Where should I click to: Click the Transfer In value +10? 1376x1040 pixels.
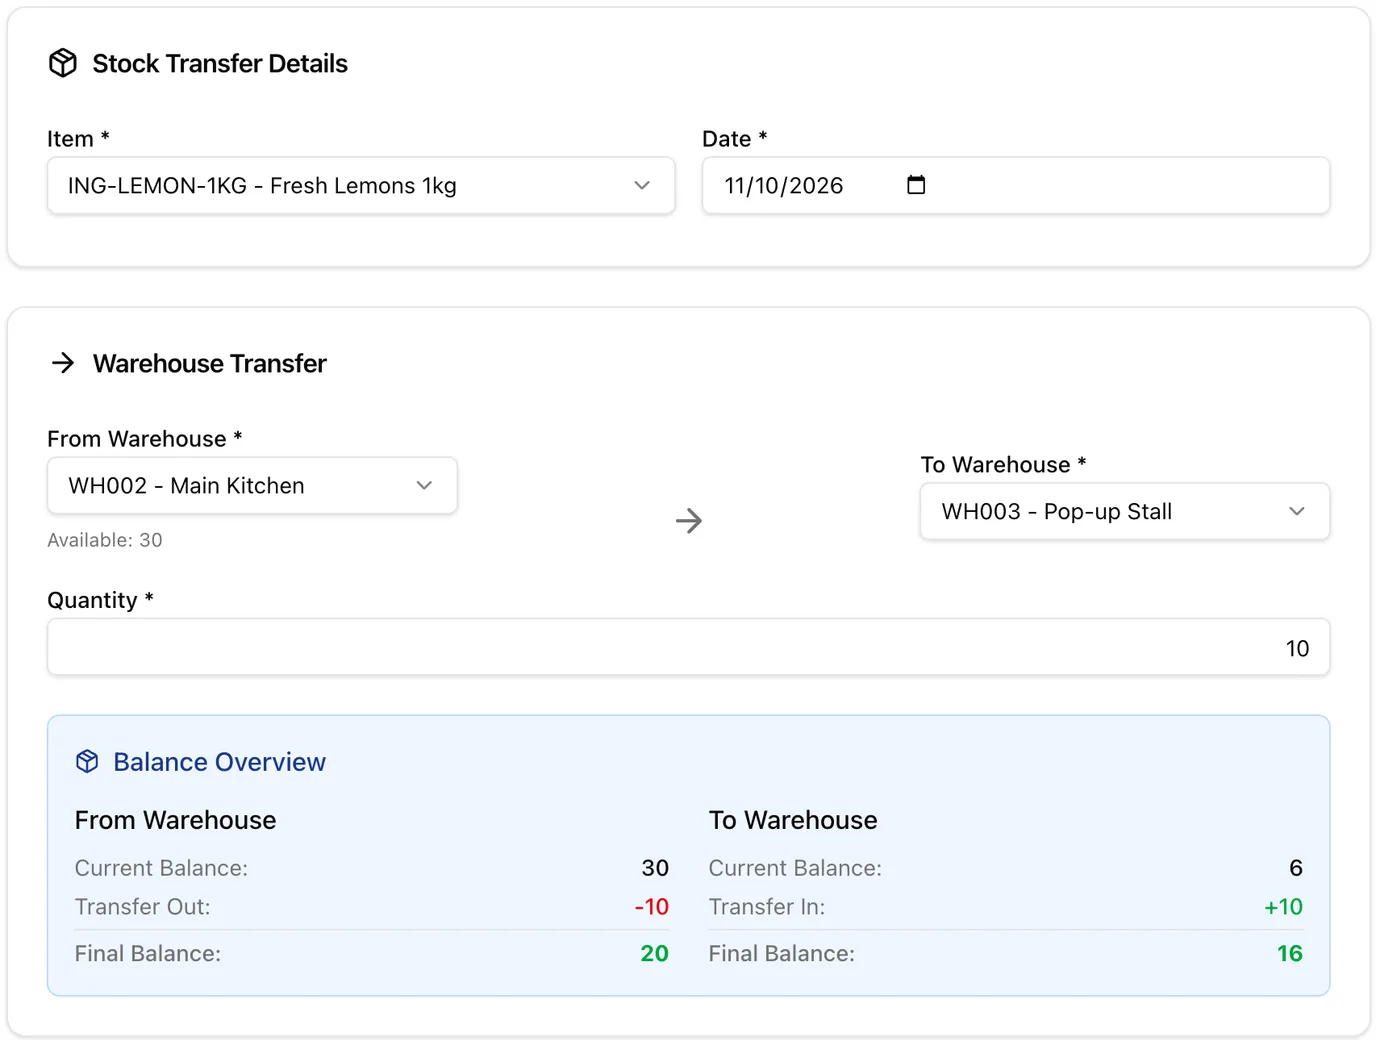1284,907
